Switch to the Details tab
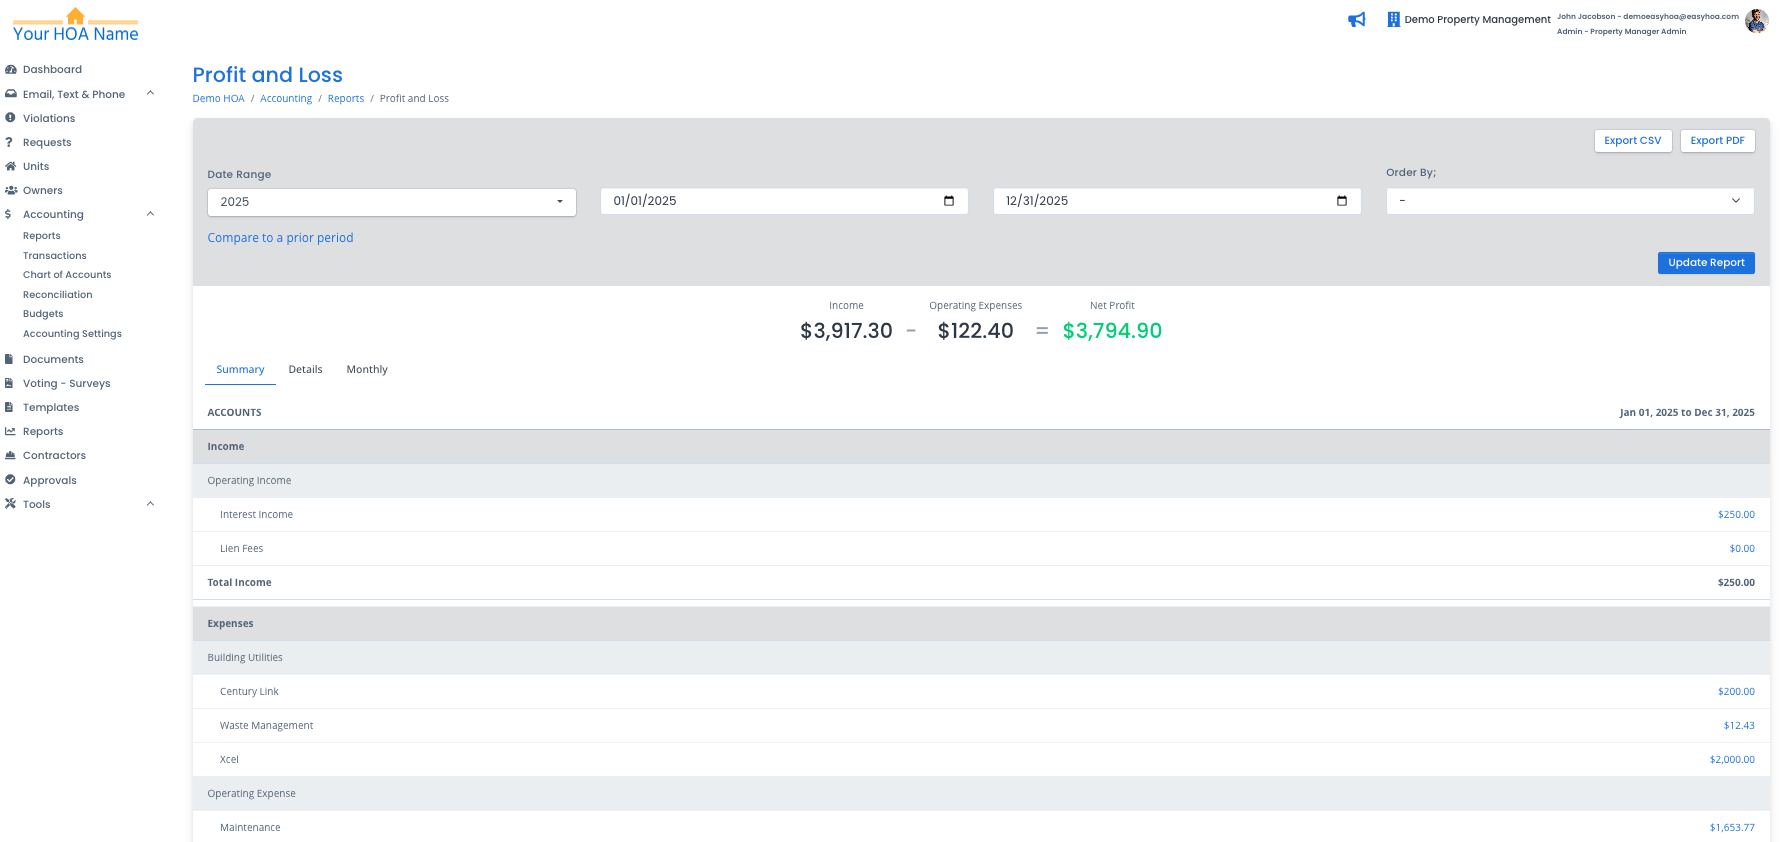The height and width of the screenshot is (842, 1786). (x=305, y=370)
